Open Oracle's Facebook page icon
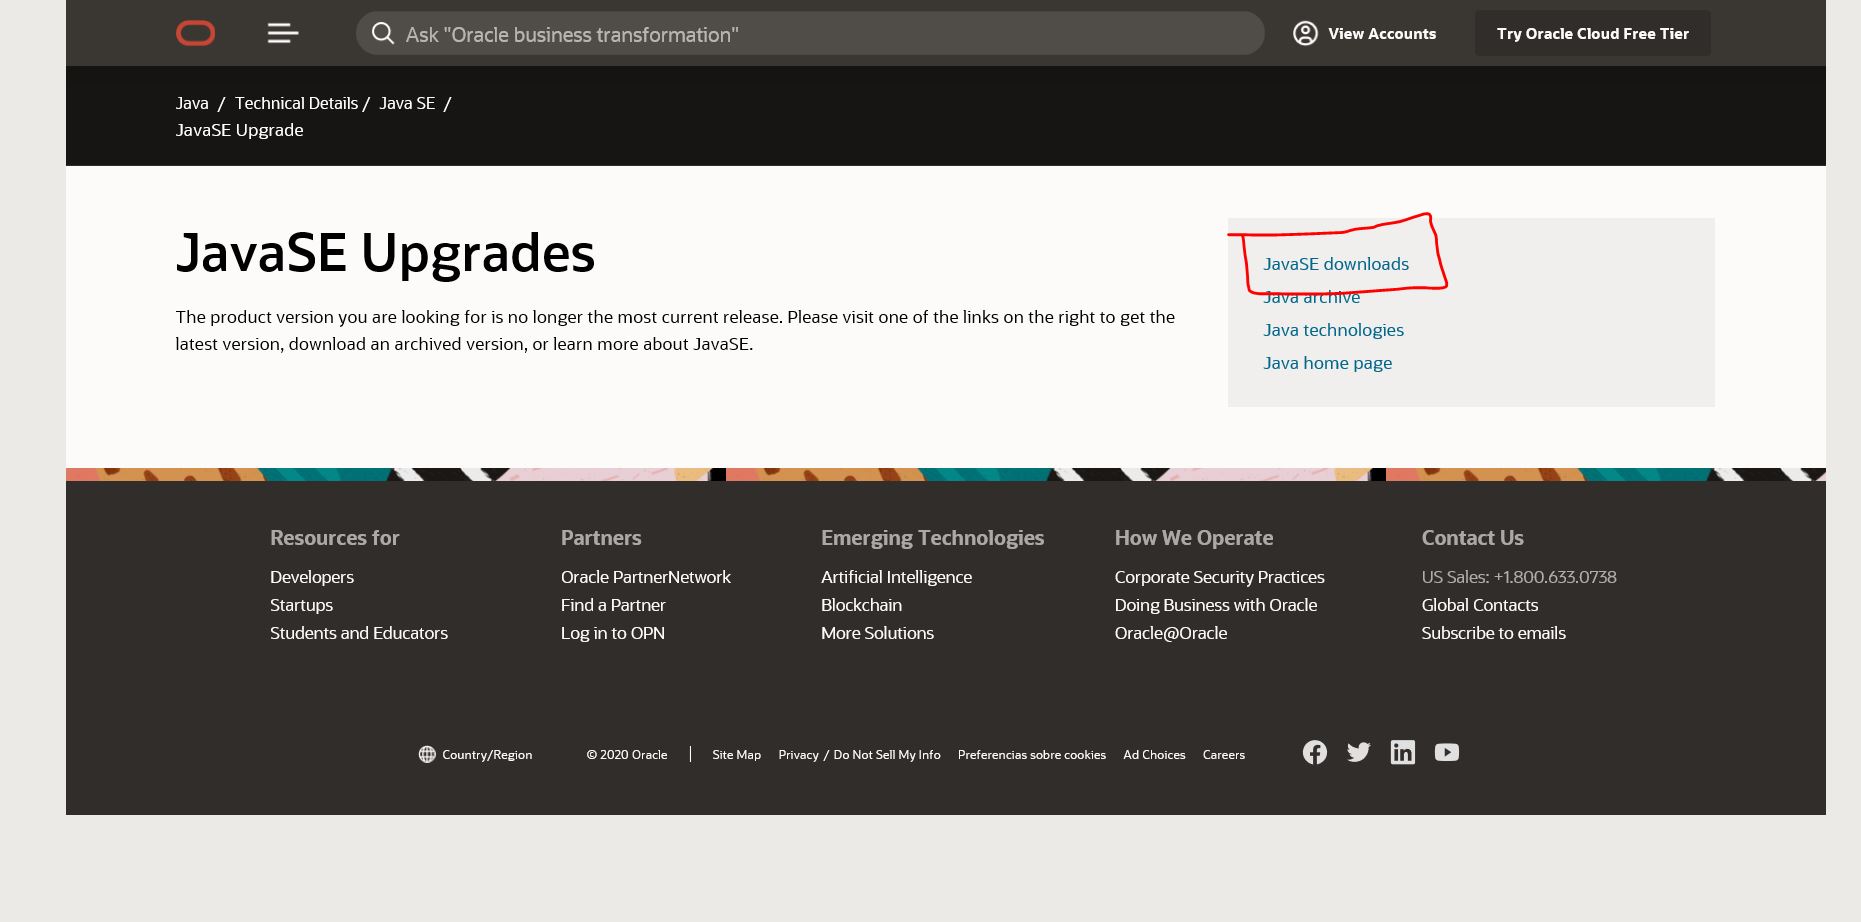 pyautogui.click(x=1315, y=753)
